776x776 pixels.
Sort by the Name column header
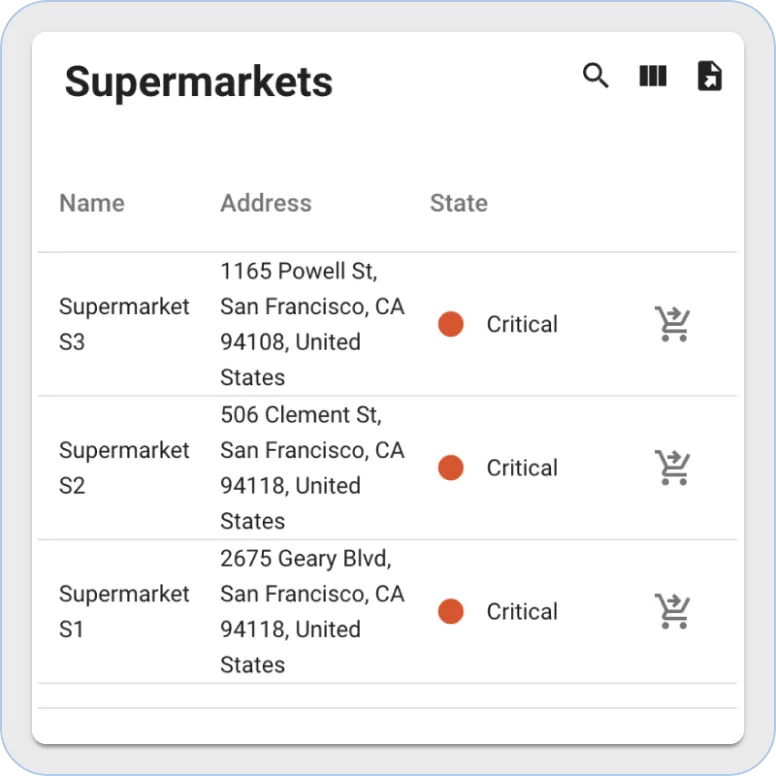pos(92,203)
